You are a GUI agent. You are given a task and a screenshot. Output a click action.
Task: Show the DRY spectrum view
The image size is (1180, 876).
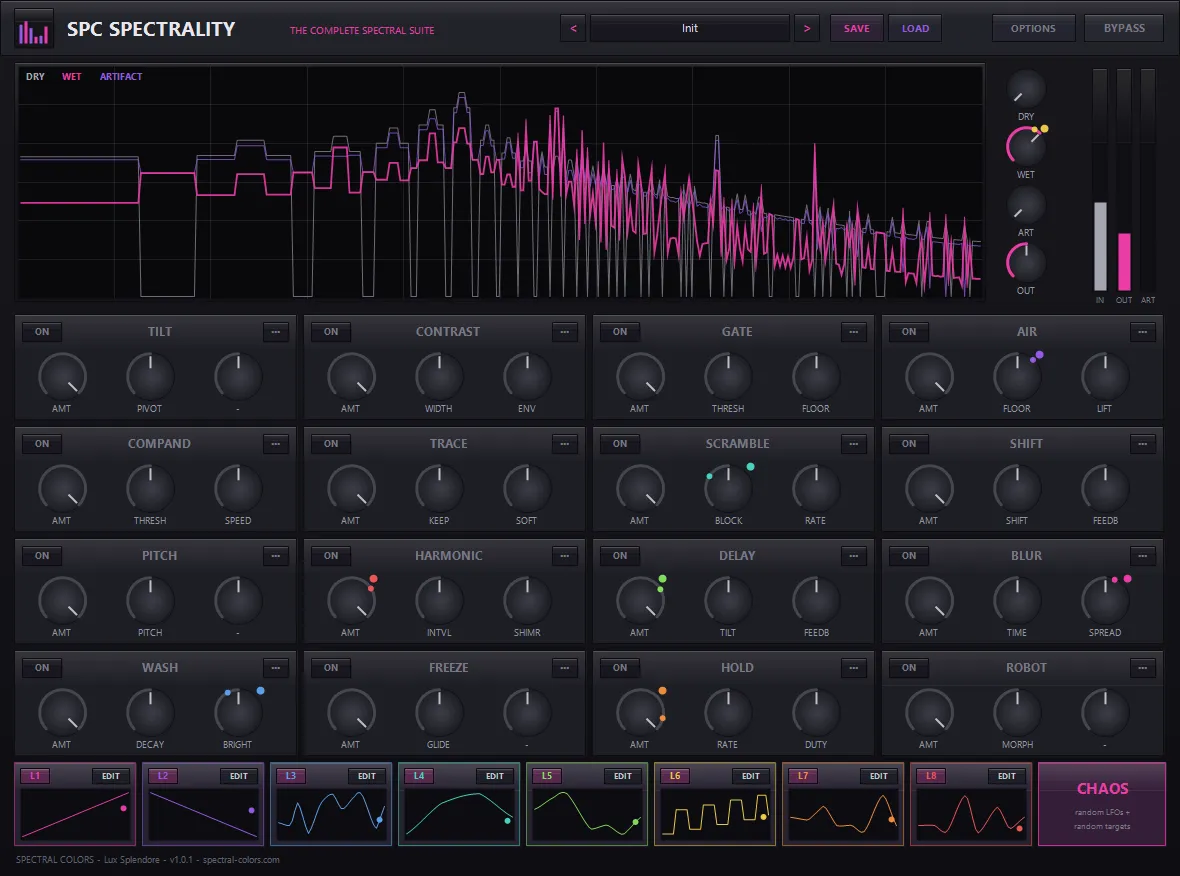pos(35,77)
